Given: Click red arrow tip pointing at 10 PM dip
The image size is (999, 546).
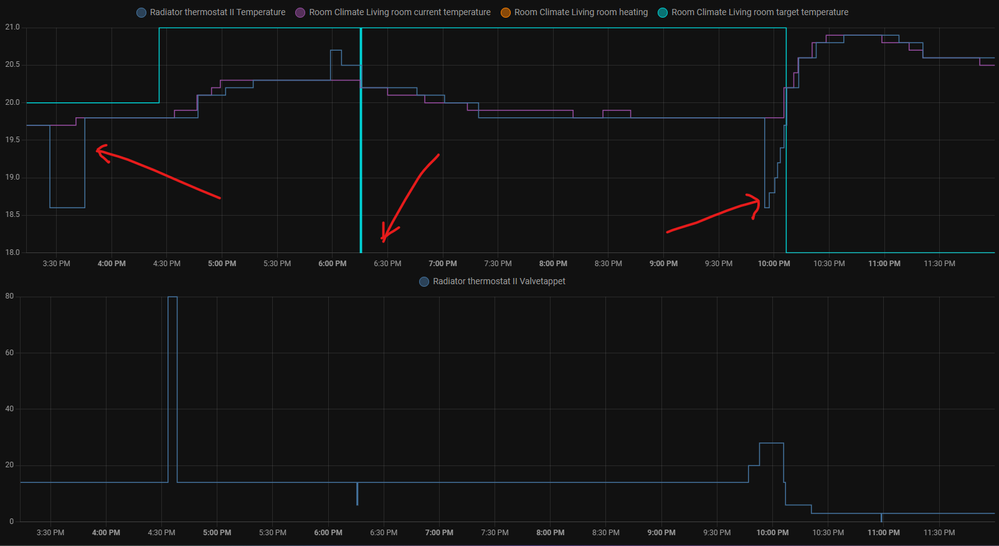Looking at the screenshot, I should click(x=759, y=201).
